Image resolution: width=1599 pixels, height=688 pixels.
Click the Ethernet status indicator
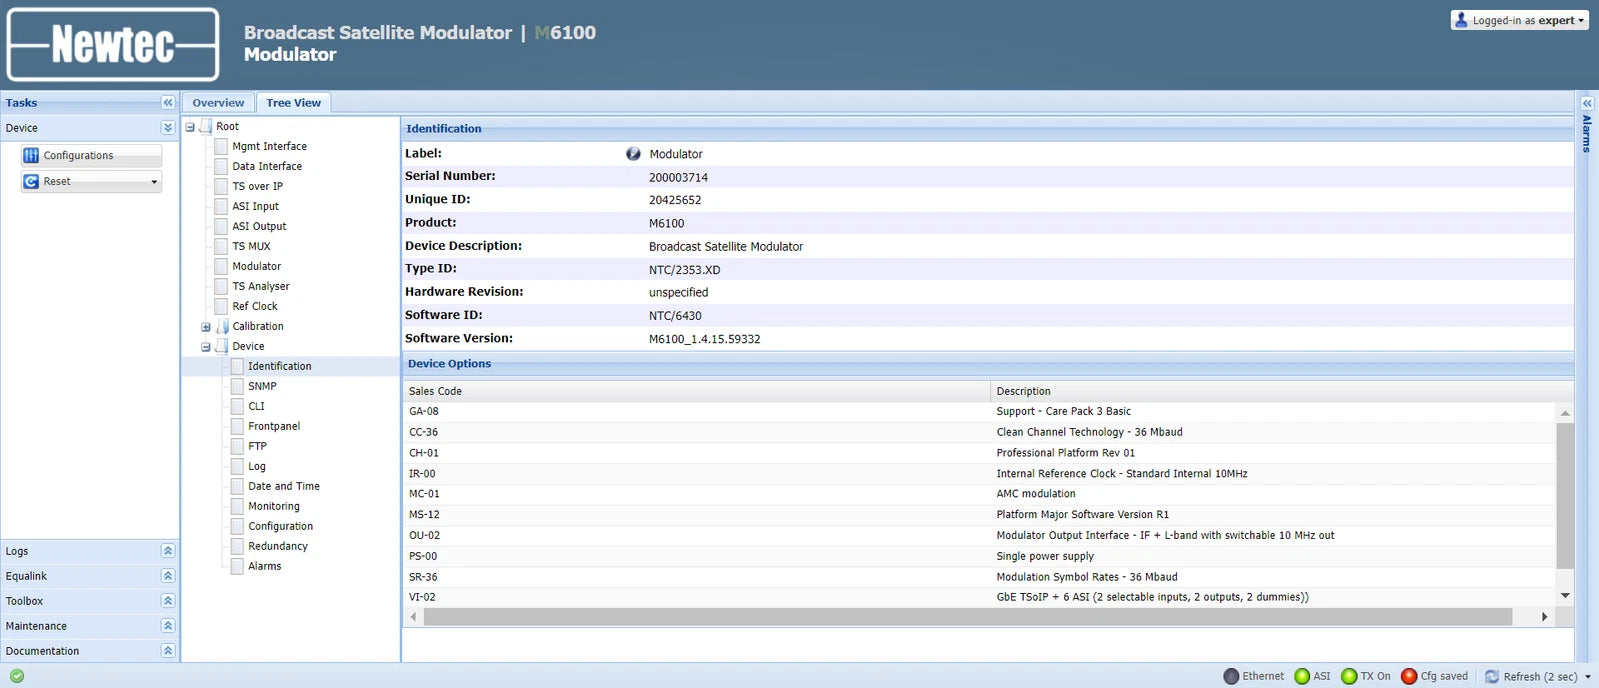coord(1231,676)
